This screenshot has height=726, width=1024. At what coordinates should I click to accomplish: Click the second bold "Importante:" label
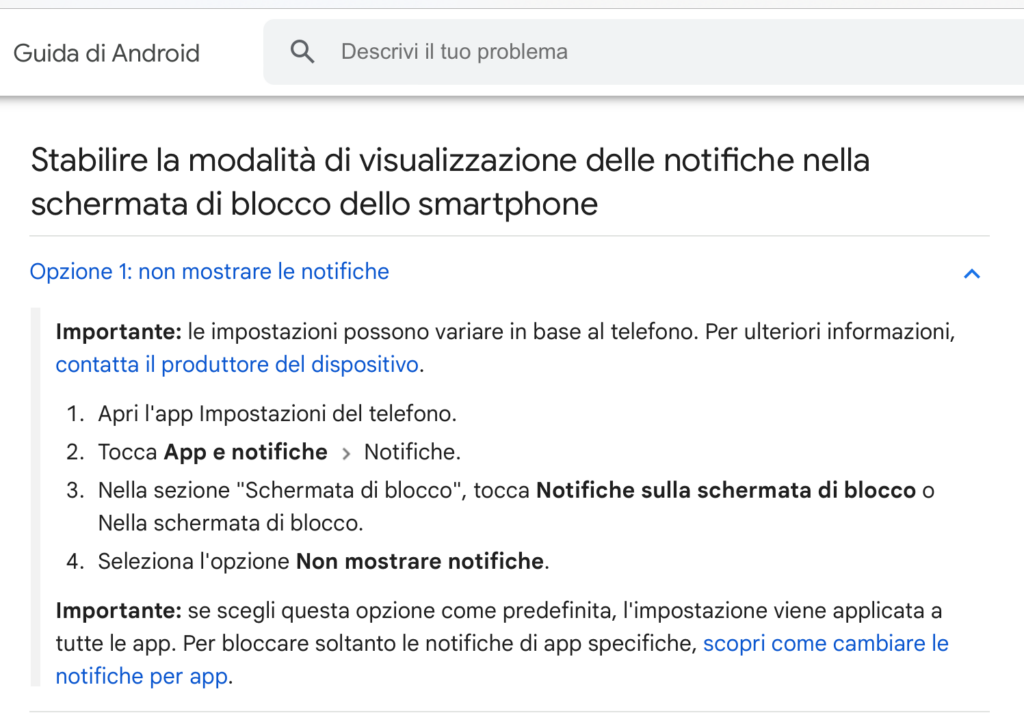pos(118,610)
